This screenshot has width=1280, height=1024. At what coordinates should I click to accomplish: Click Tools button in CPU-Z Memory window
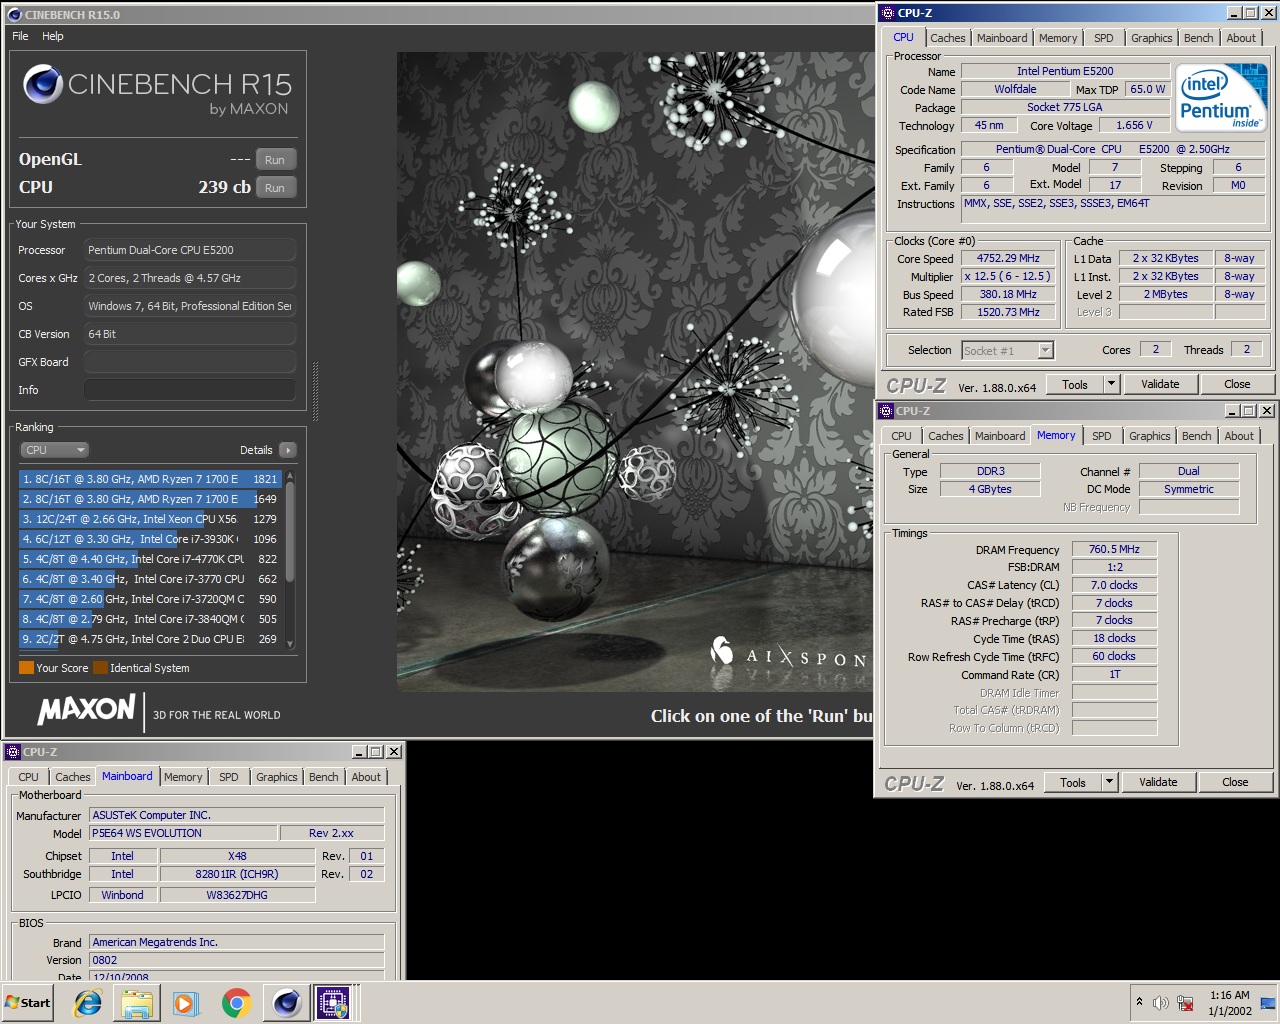point(1072,782)
